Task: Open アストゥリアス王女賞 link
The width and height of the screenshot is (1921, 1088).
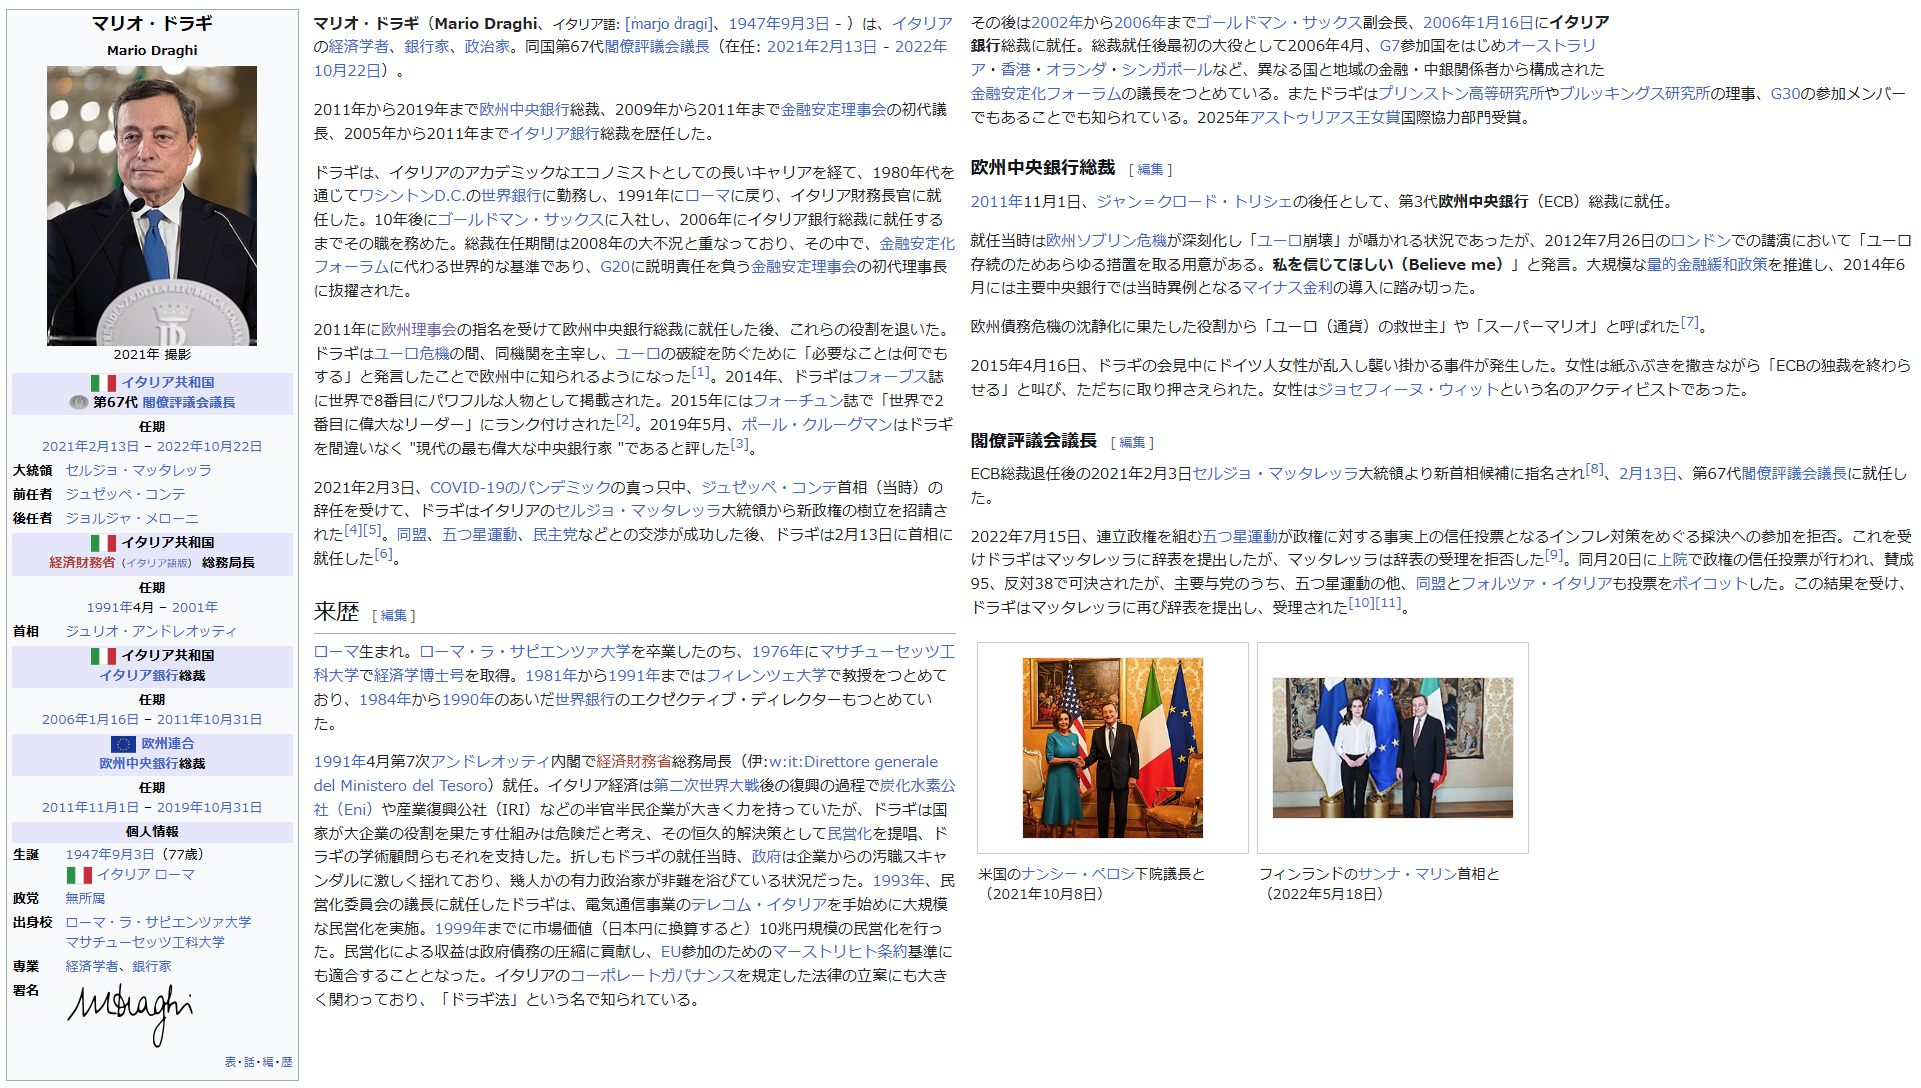Action: [1325, 118]
